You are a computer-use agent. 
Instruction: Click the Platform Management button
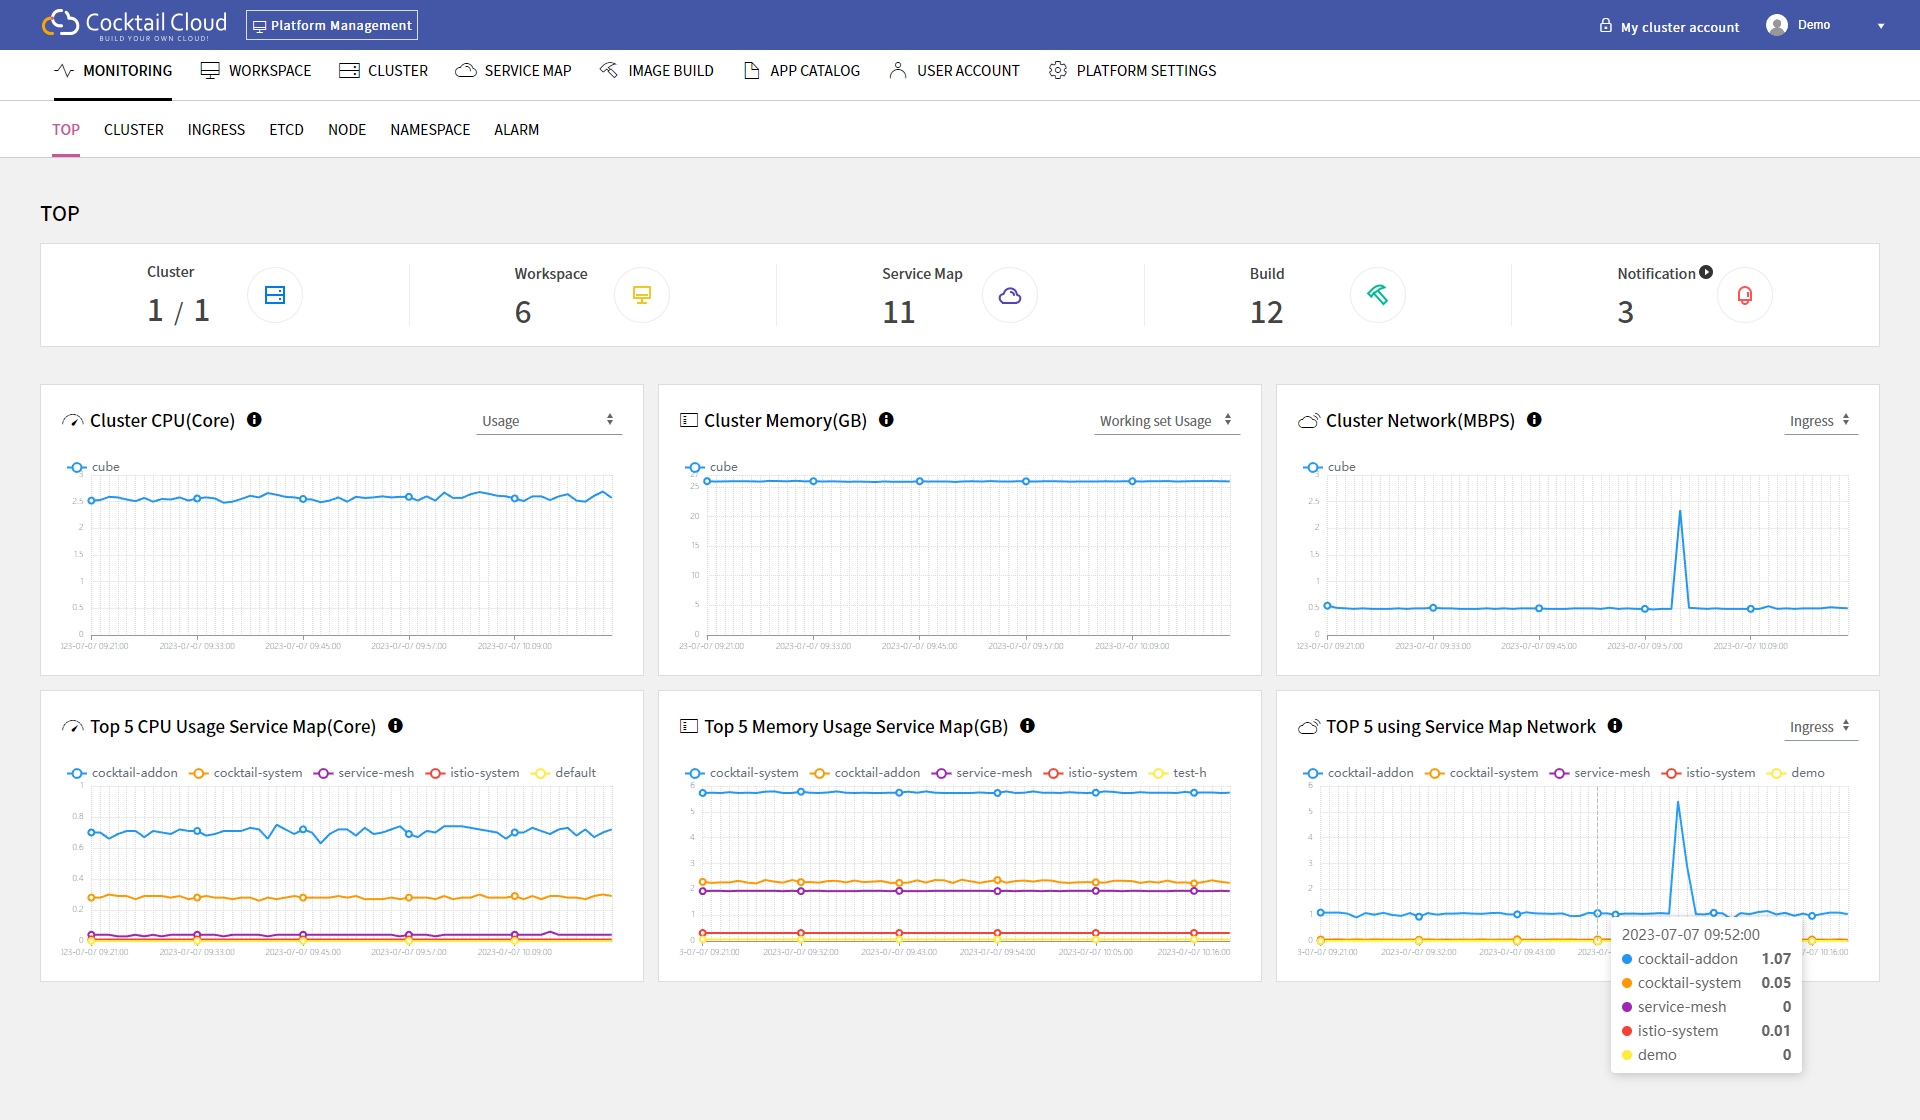click(332, 25)
